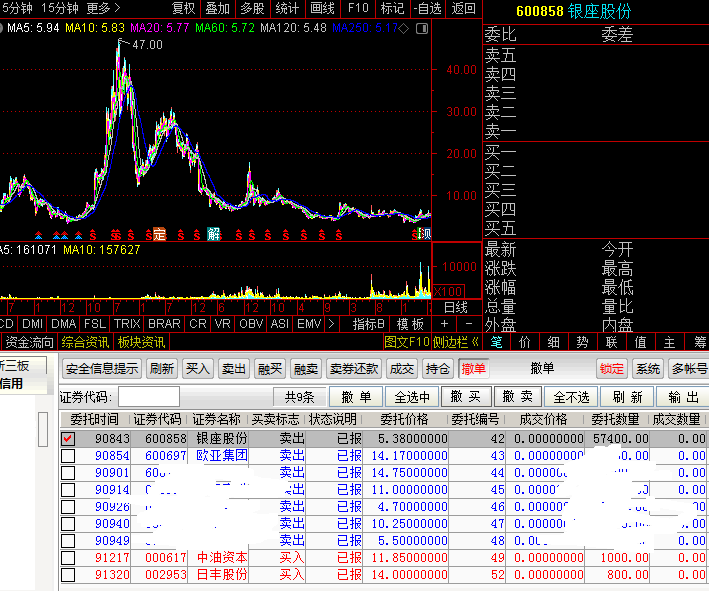Image resolution: width=709 pixels, height=591 pixels.
Task: Open the 画线 drawing tool
Action: click(322, 8)
